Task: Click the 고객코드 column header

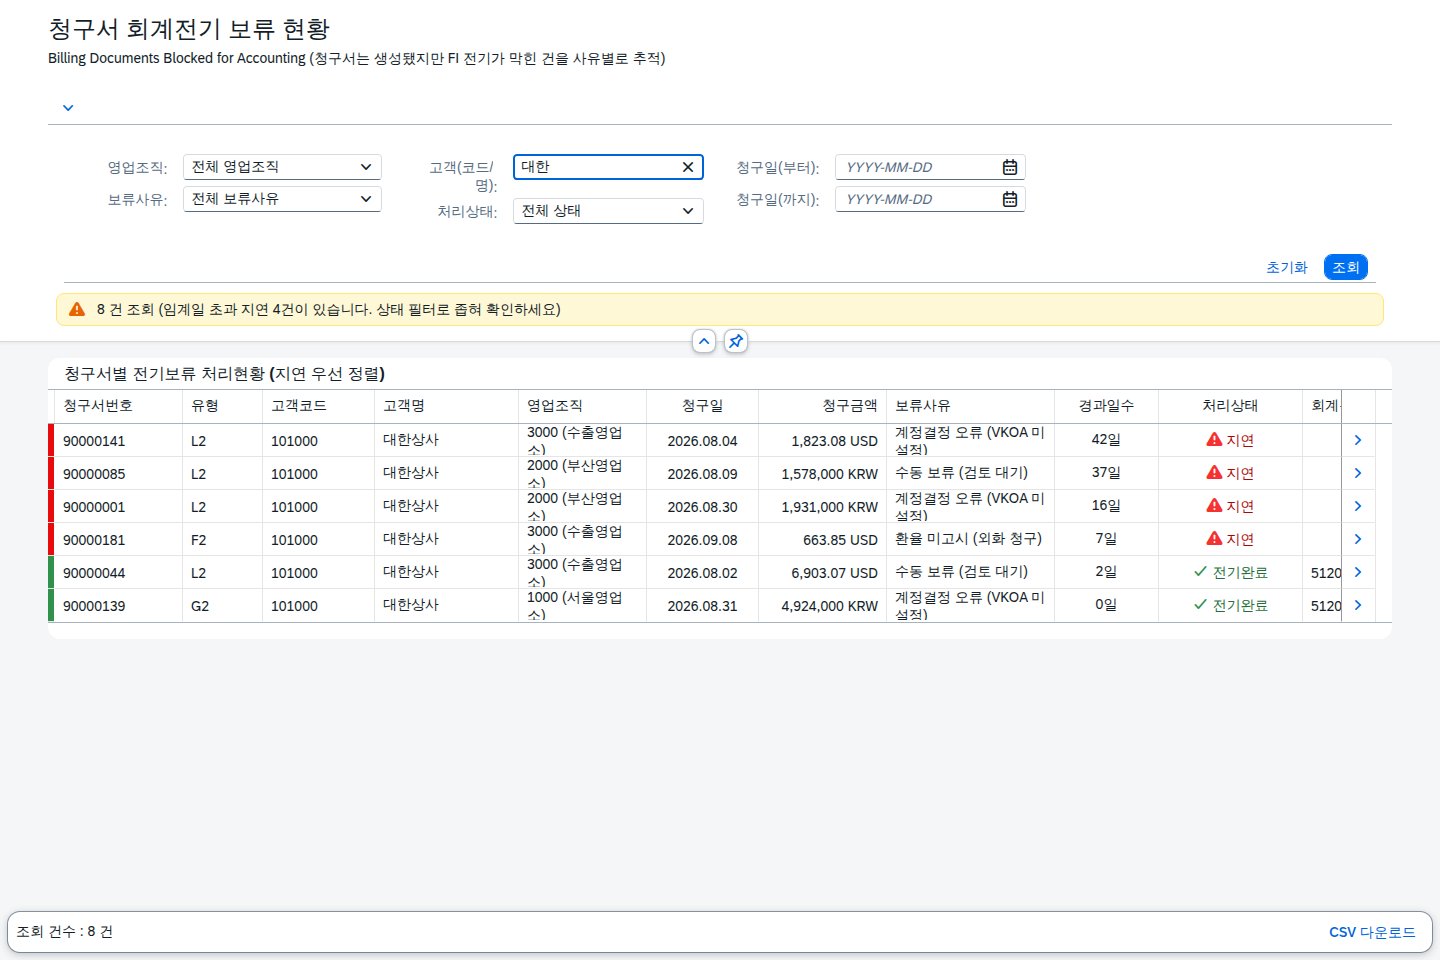Action: pos(318,406)
